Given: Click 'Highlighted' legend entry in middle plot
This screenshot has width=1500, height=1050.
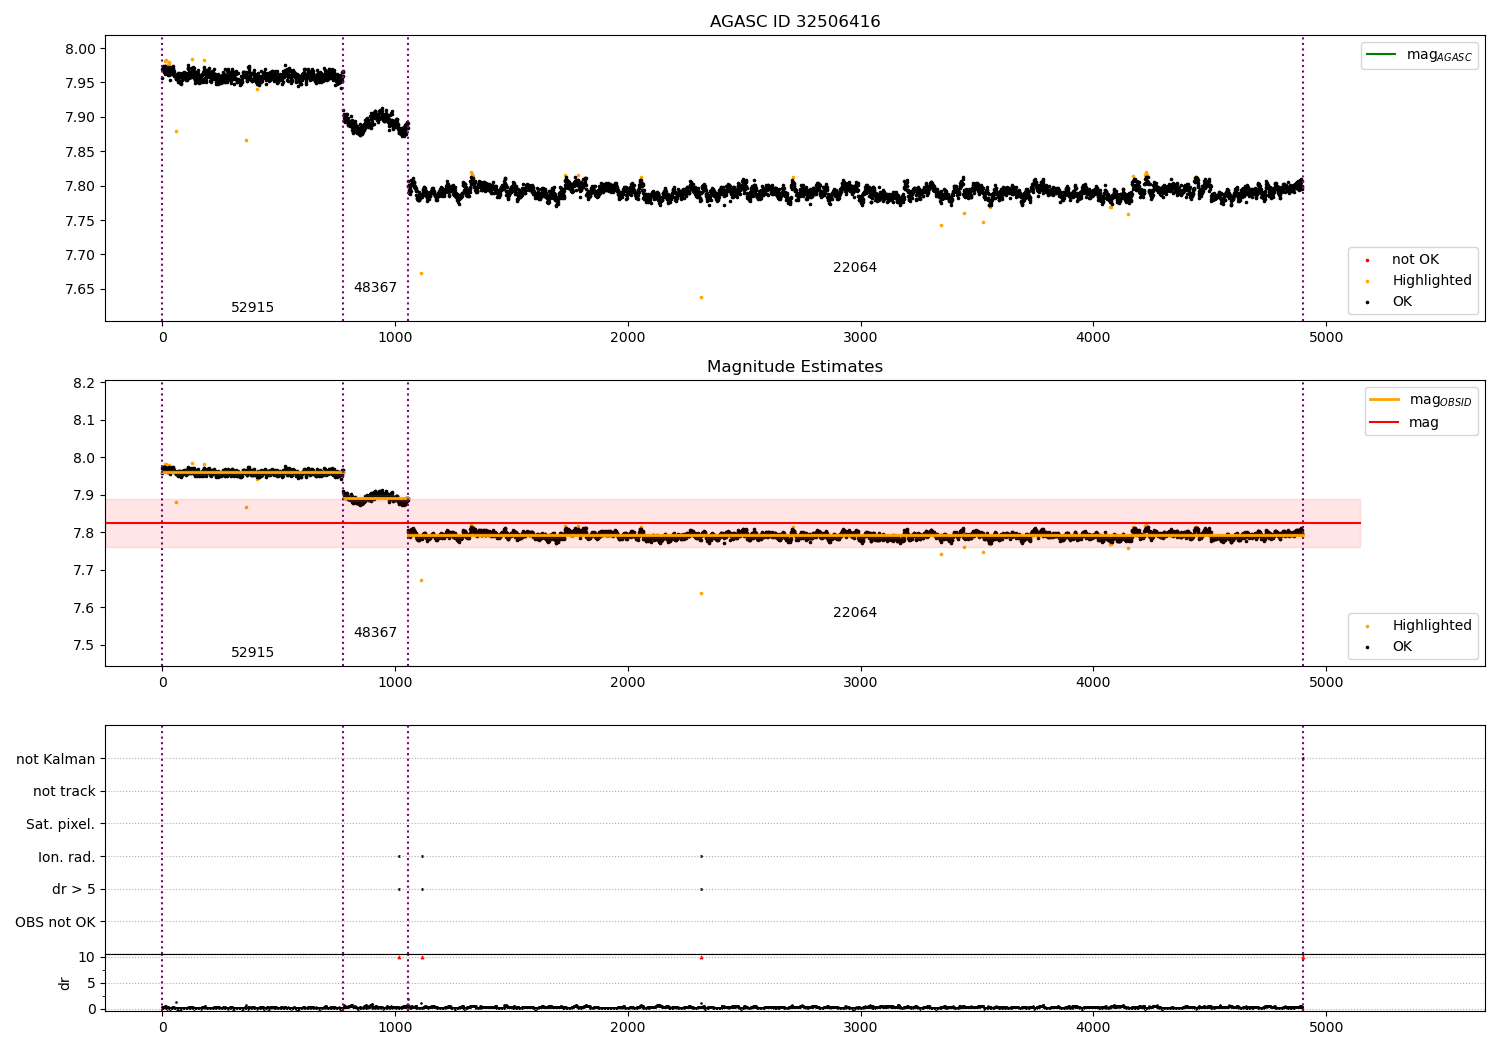Looking at the screenshot, I should click(1420, 626).
